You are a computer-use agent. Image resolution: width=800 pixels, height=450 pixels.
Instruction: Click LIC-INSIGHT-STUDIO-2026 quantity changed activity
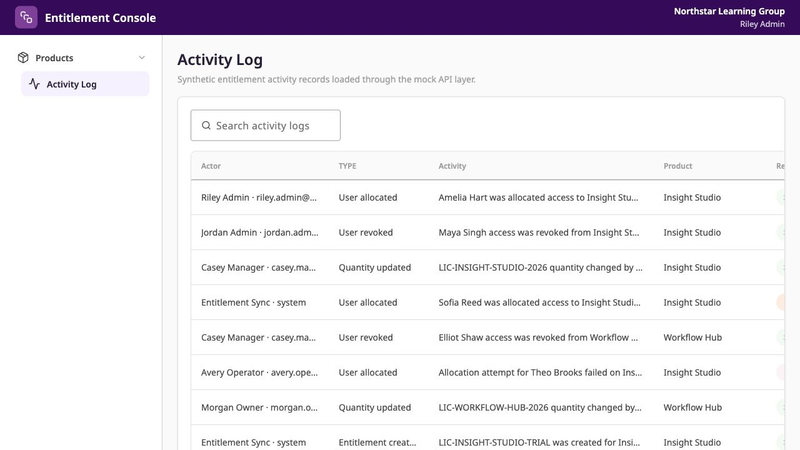click(540, 267)
